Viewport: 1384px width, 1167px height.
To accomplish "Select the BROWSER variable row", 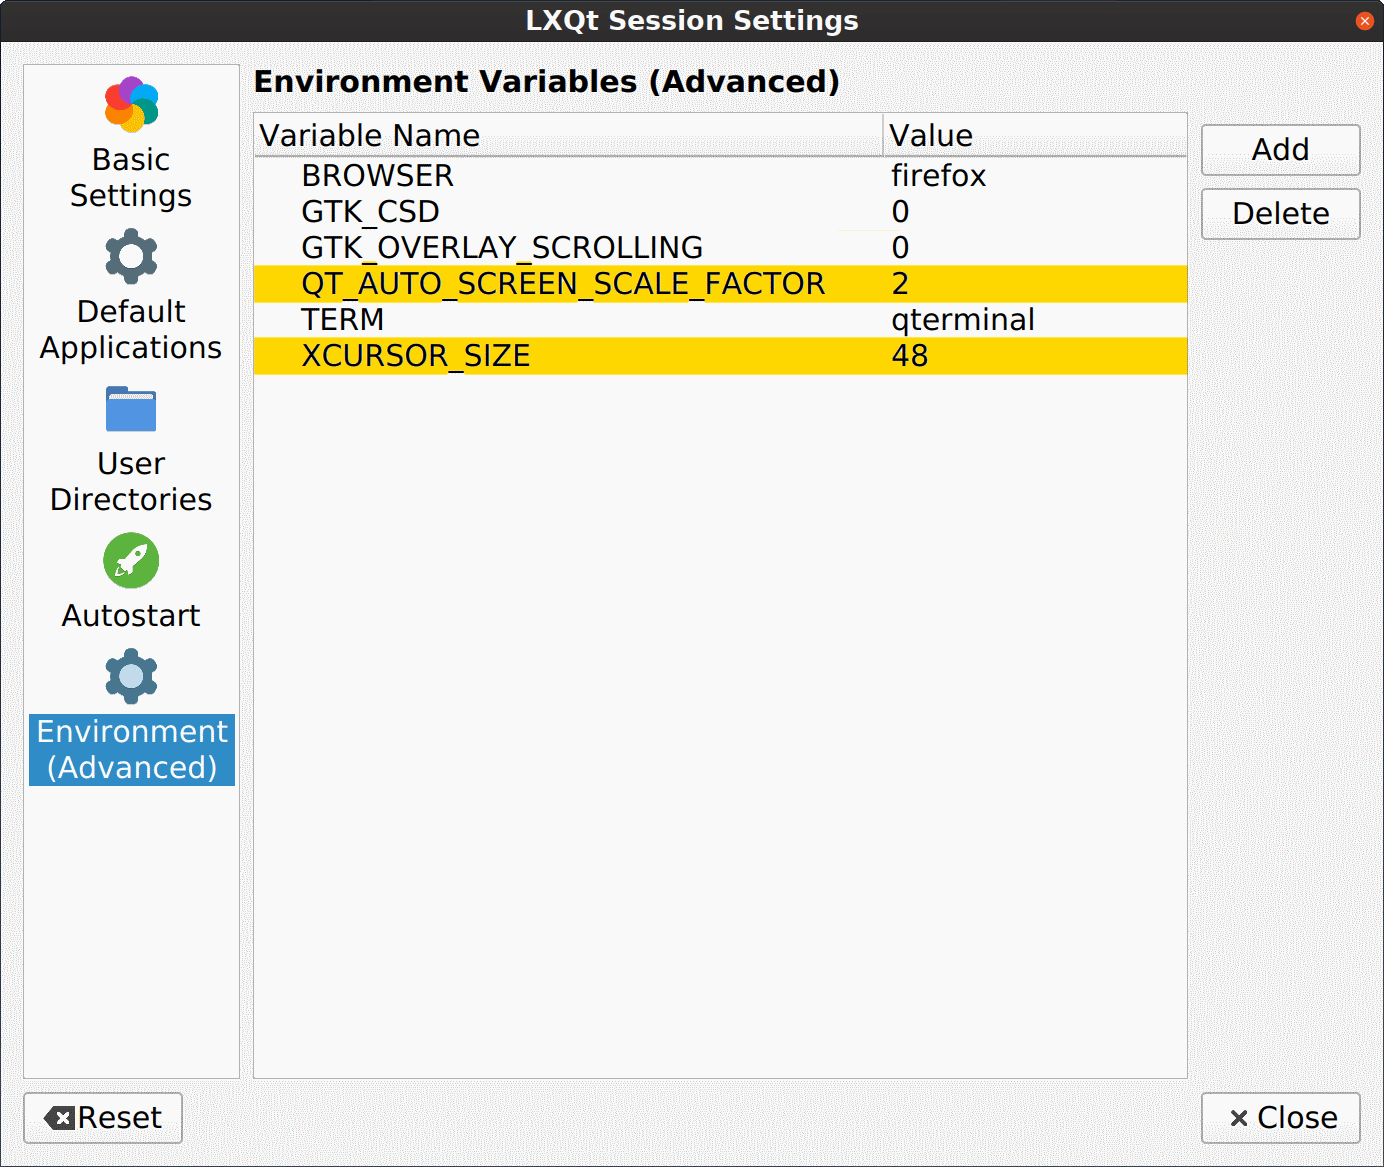I will click(x=378, y=176).
